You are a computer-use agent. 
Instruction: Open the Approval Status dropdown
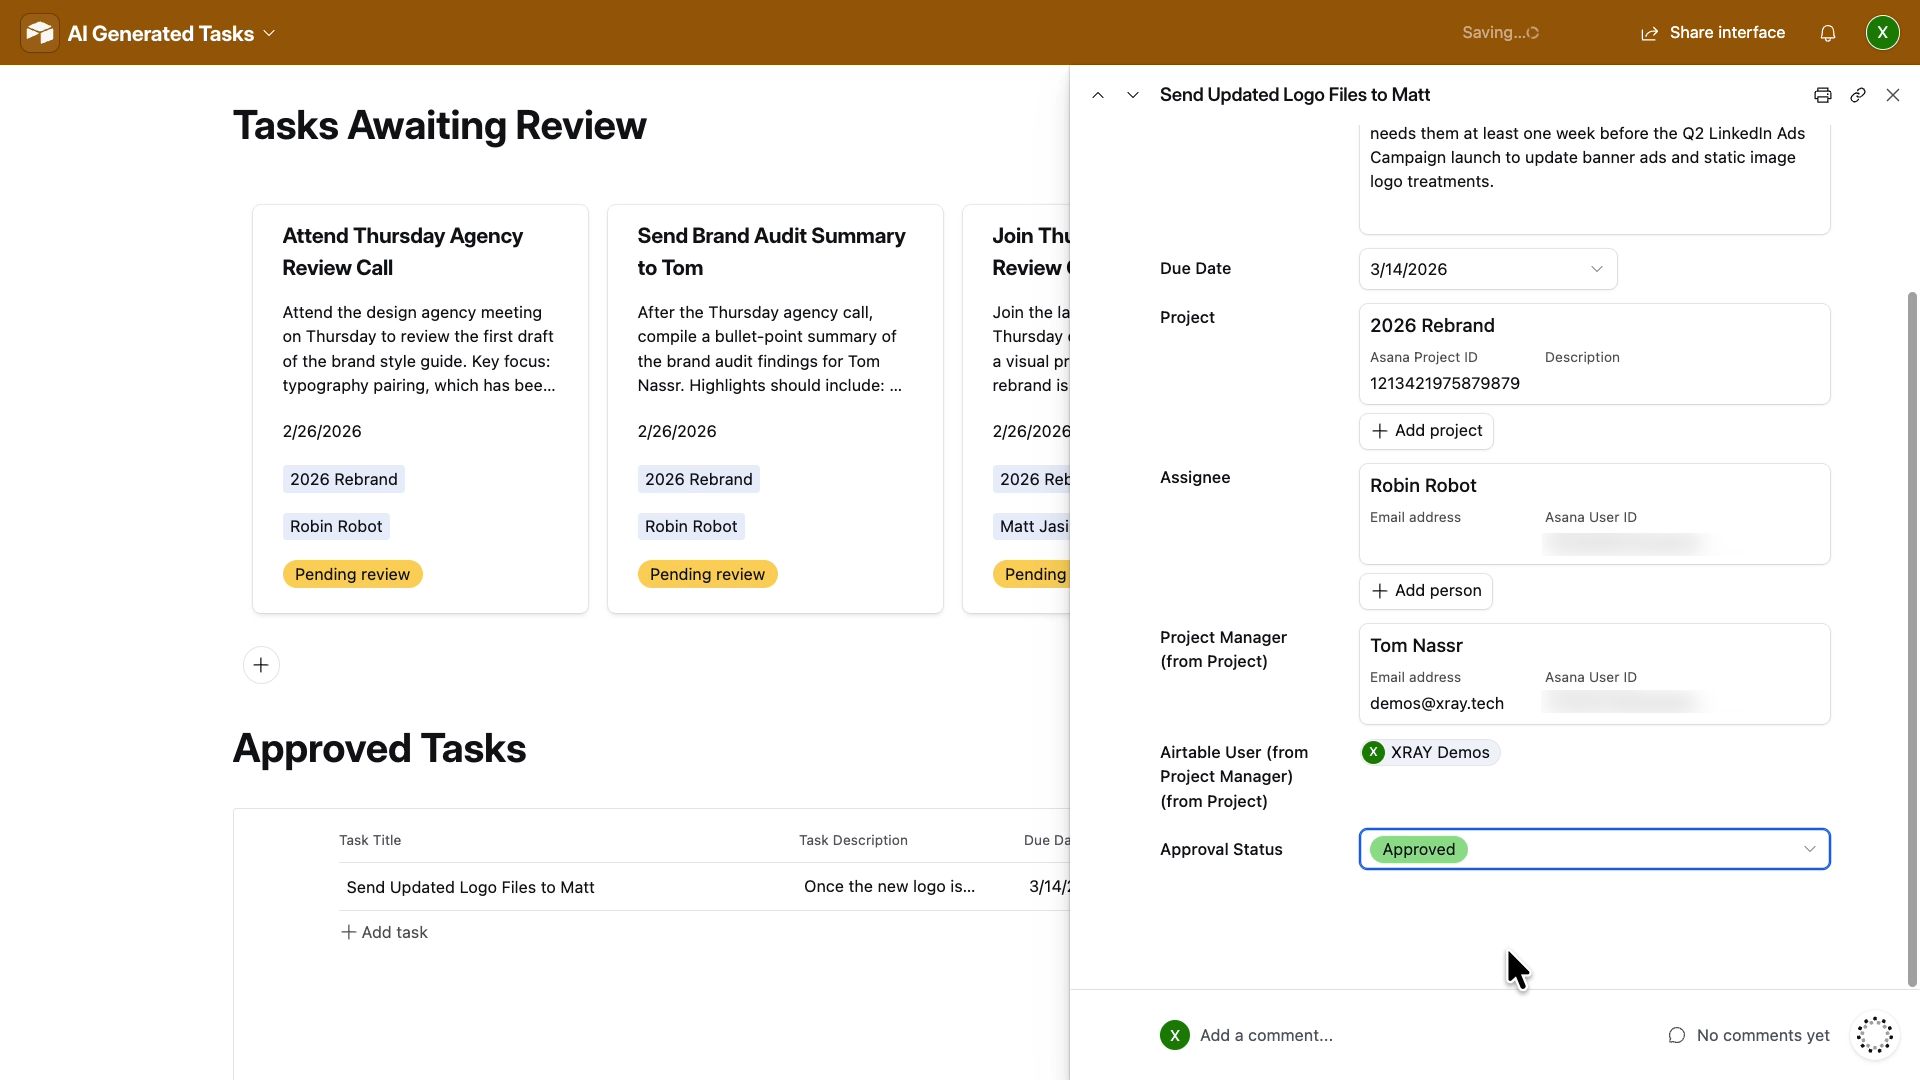click(1593, 849)
